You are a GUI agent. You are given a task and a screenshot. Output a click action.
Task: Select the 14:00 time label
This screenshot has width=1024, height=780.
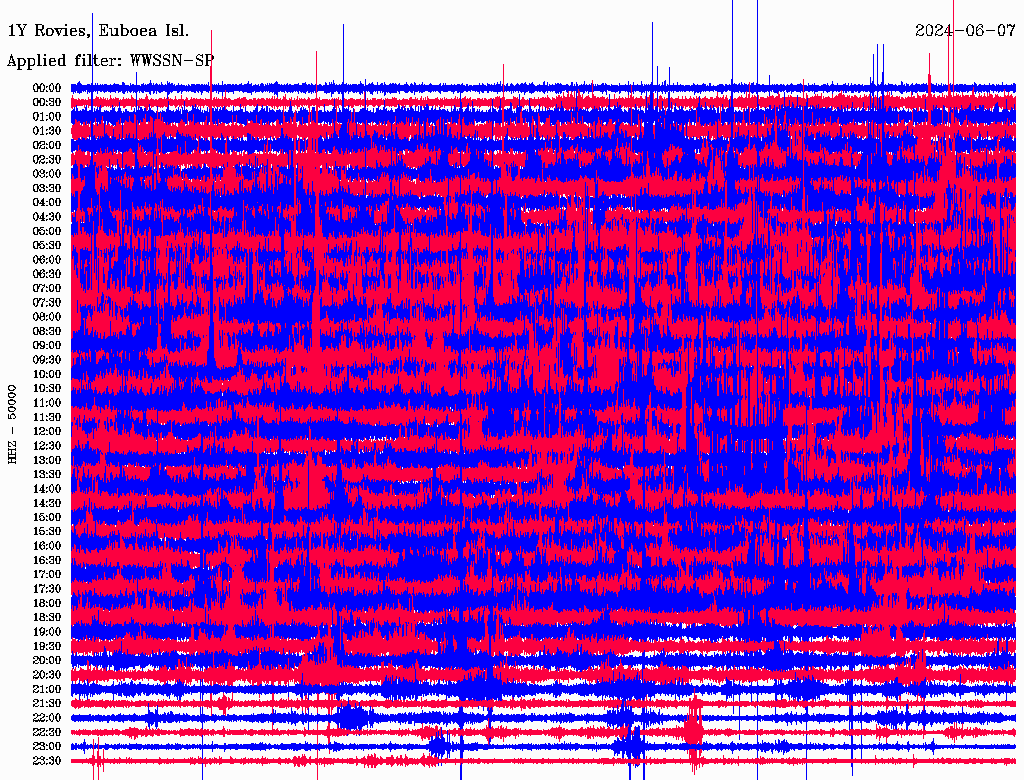pos(47,489)
